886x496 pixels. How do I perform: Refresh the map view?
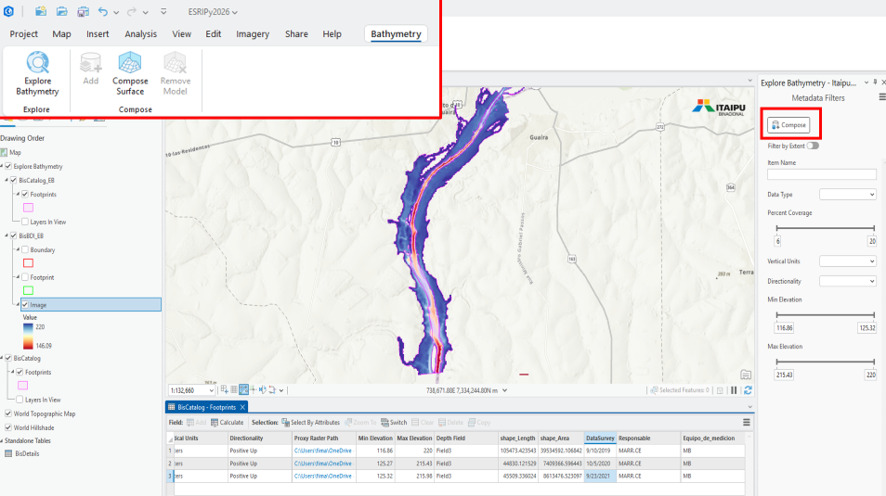(x=748, y=390)
